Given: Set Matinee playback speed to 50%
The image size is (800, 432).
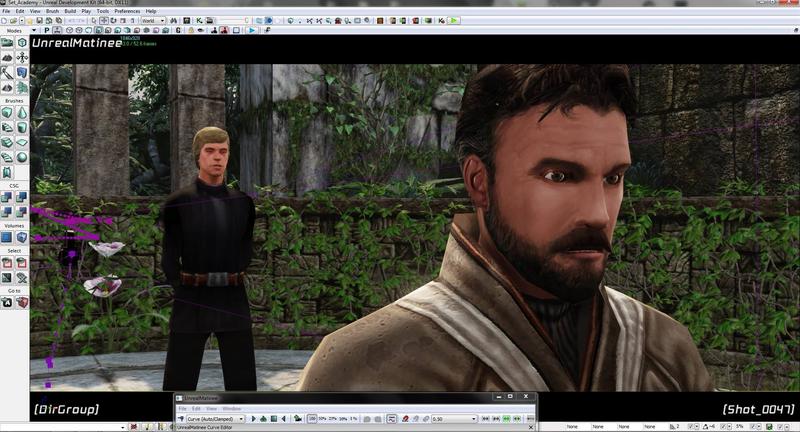Looking at the screenshot, I should pyautogui.click(x=322, y=419).
